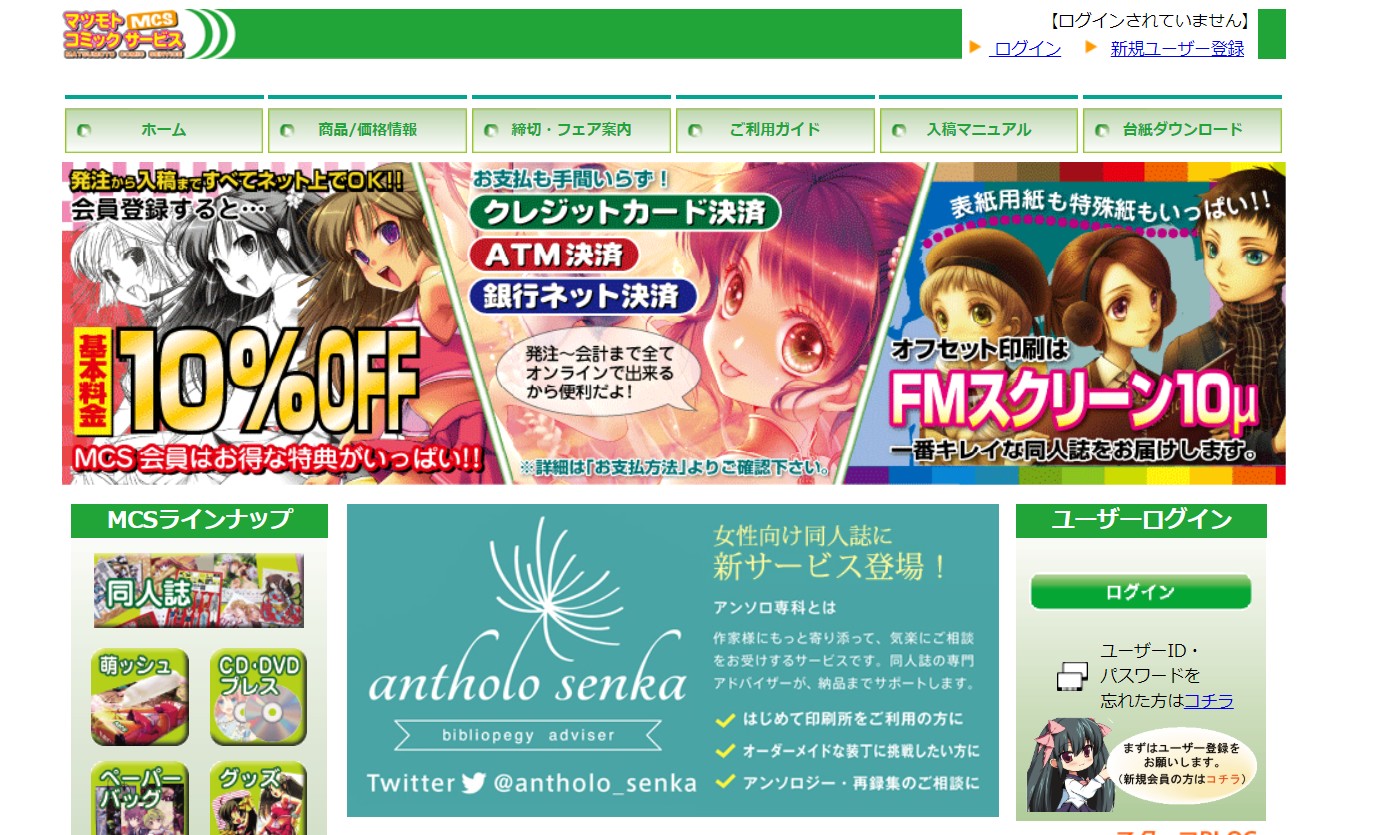1390x835 pixels.
Task: Click the window icon beside ユーザーID・パスワード text
Action: click(x=1072, y=677)
